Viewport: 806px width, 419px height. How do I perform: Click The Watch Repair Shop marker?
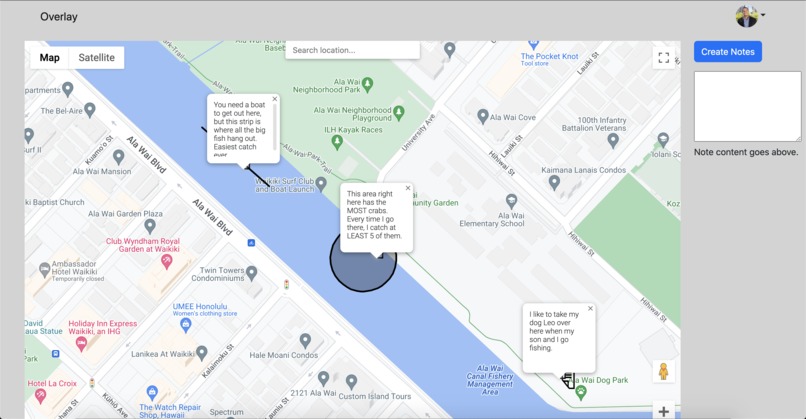point(152,393)
